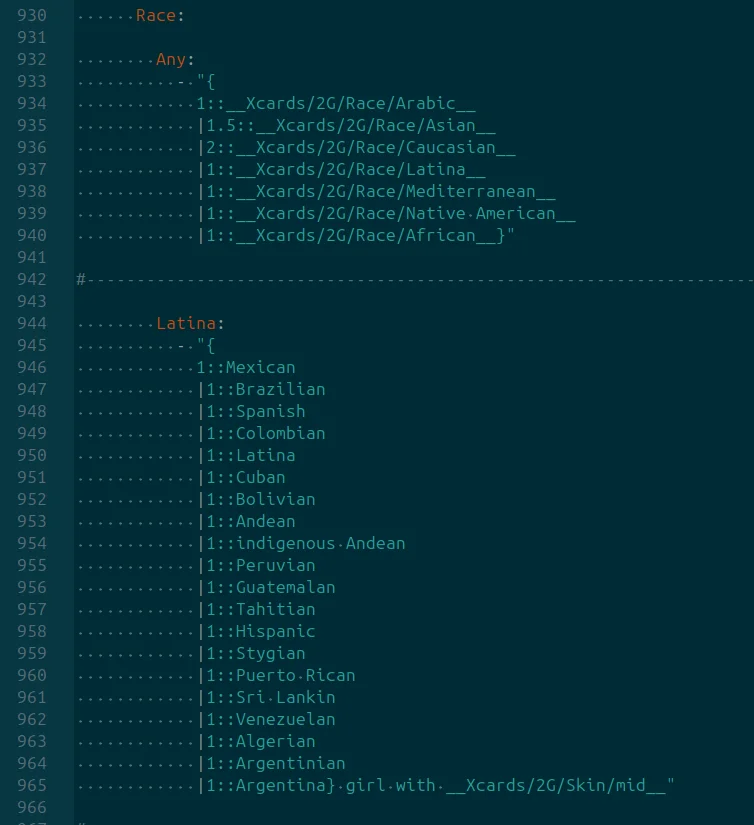Place cursor on Sri Lankin entry
This screenshot has height=825, width=754.
pos(285,698)
